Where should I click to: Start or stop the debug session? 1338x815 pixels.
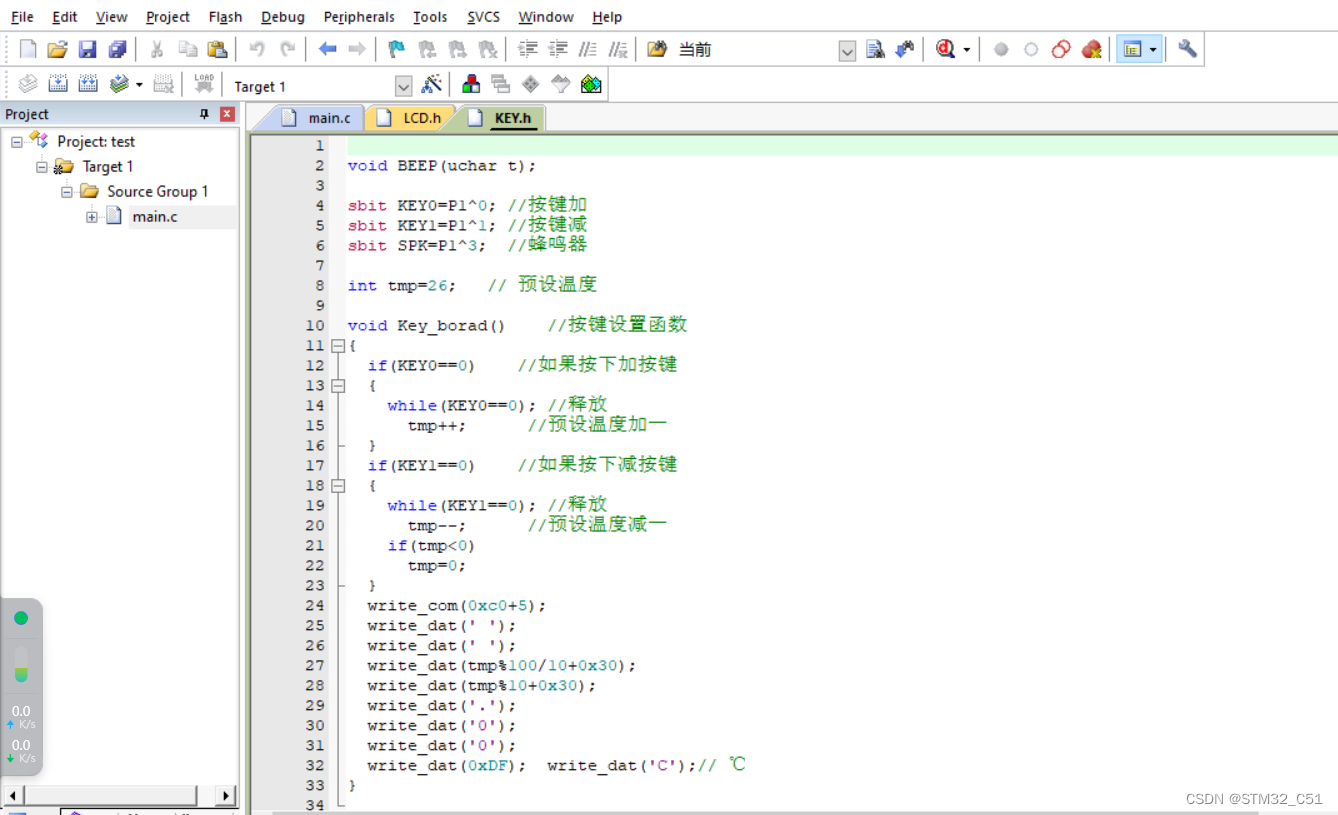click(945, 49)
